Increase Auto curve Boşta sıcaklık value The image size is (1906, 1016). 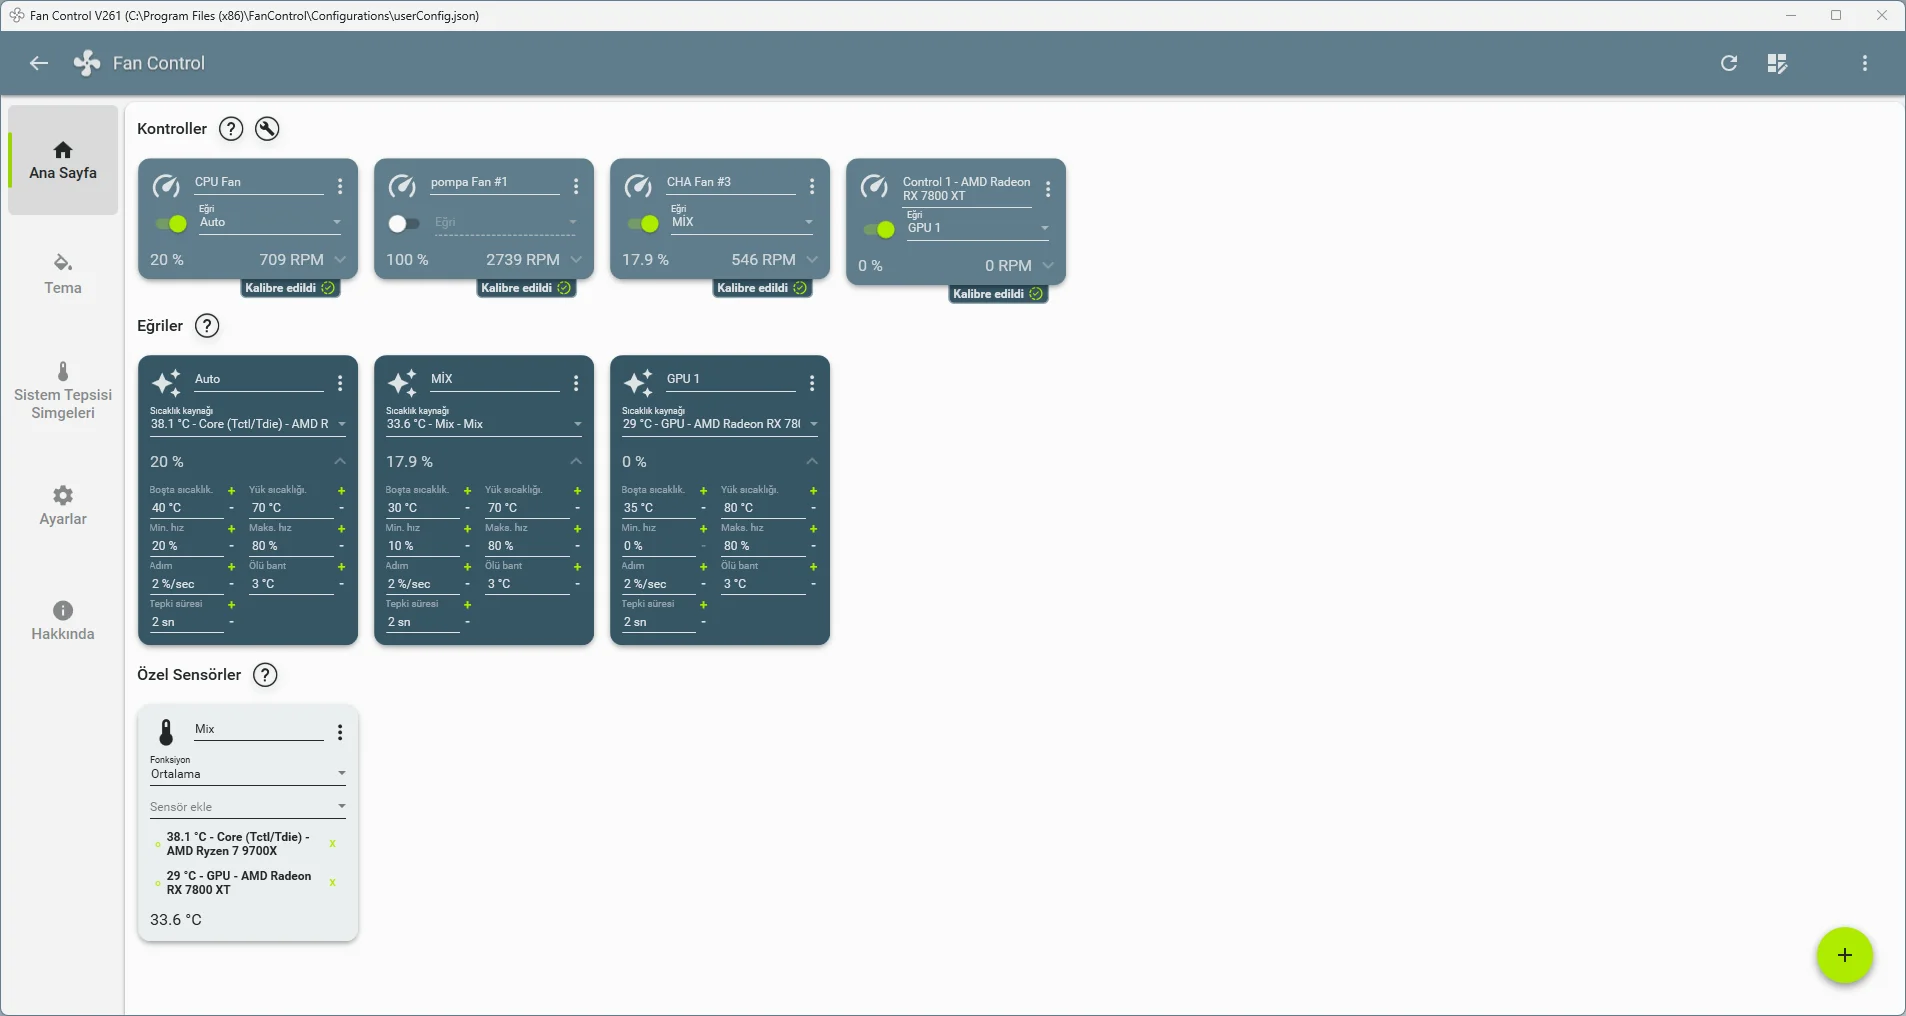click(232, 491)
